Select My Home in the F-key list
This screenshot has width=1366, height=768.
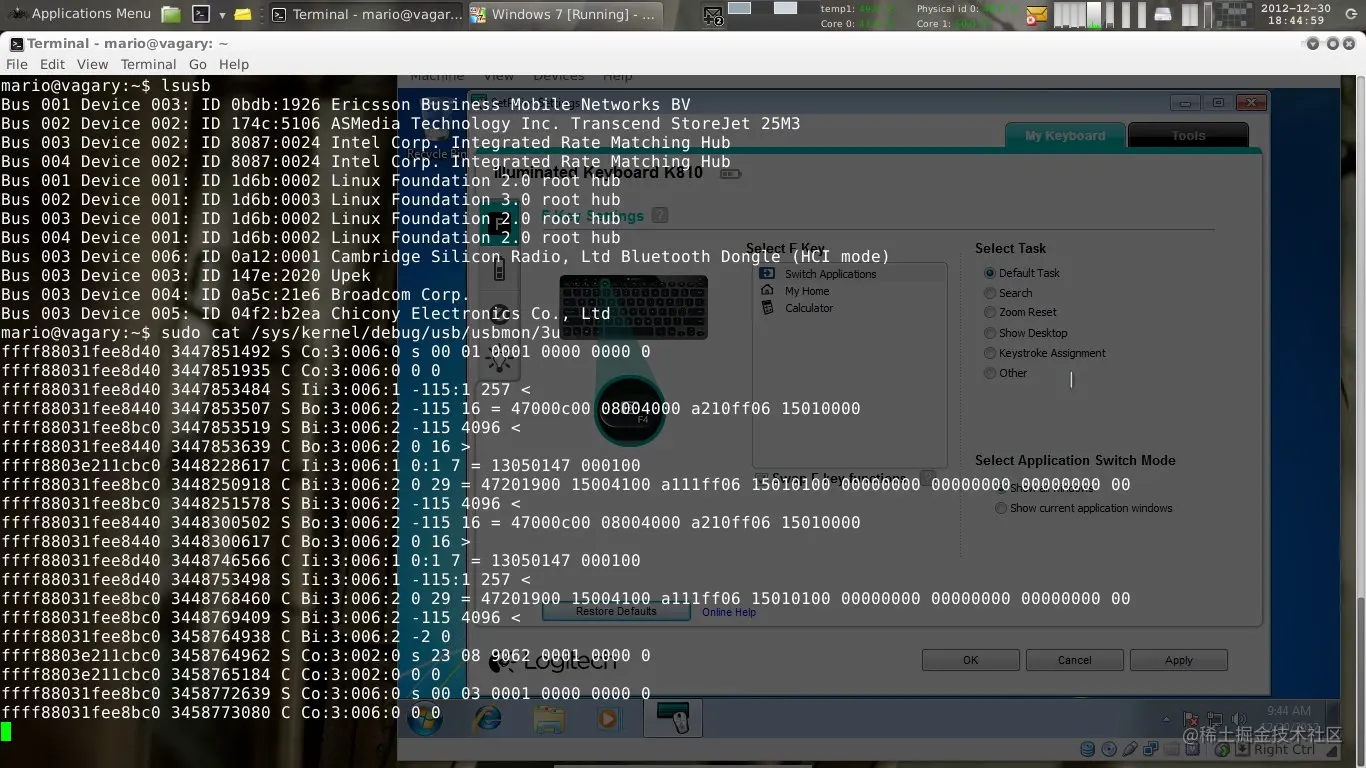(x=807, y=291)
